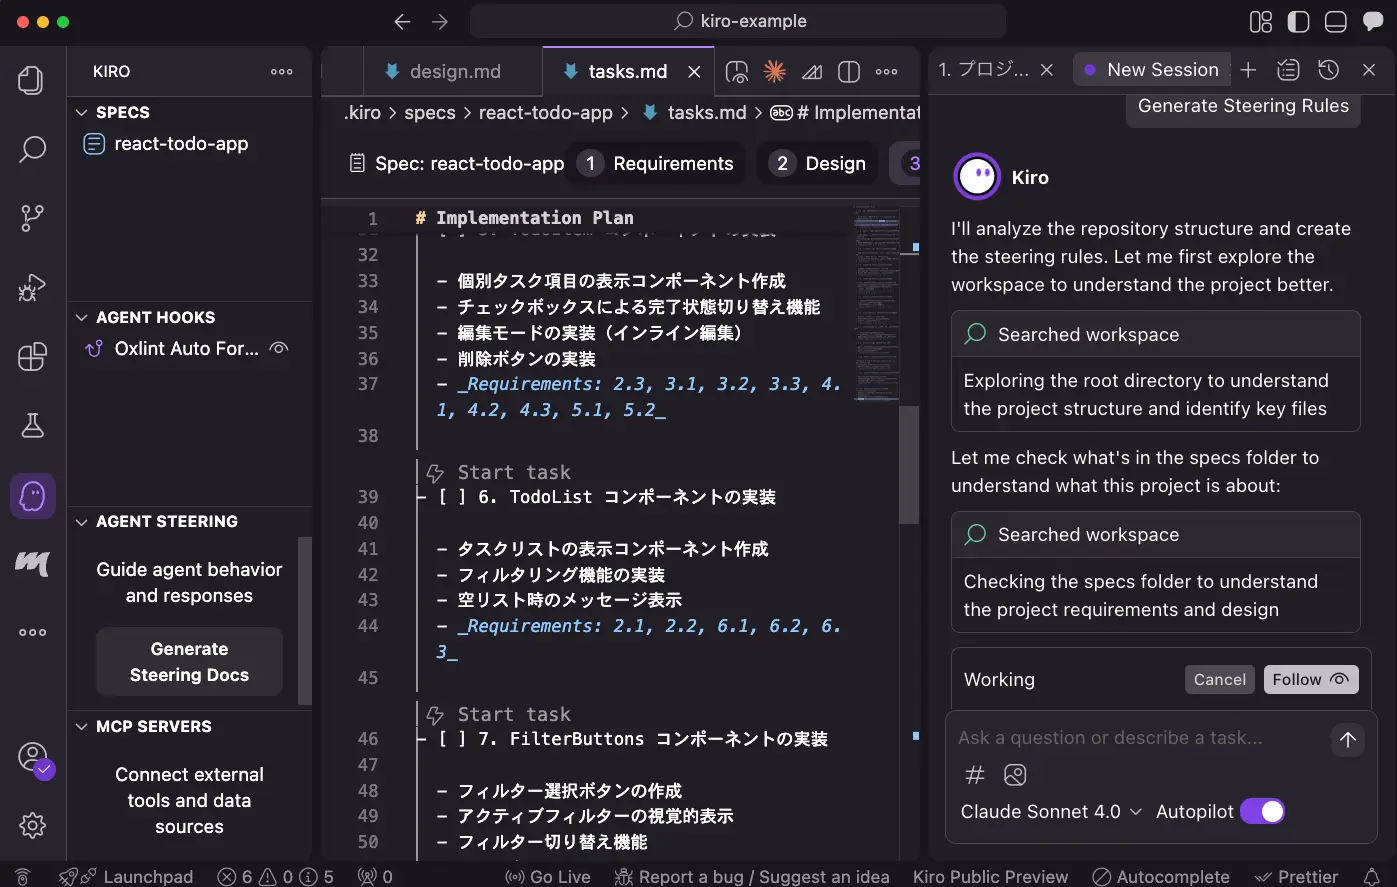Click the code minimap overview
This screenshot has width=1397, height=887.
tap(877, 304)
